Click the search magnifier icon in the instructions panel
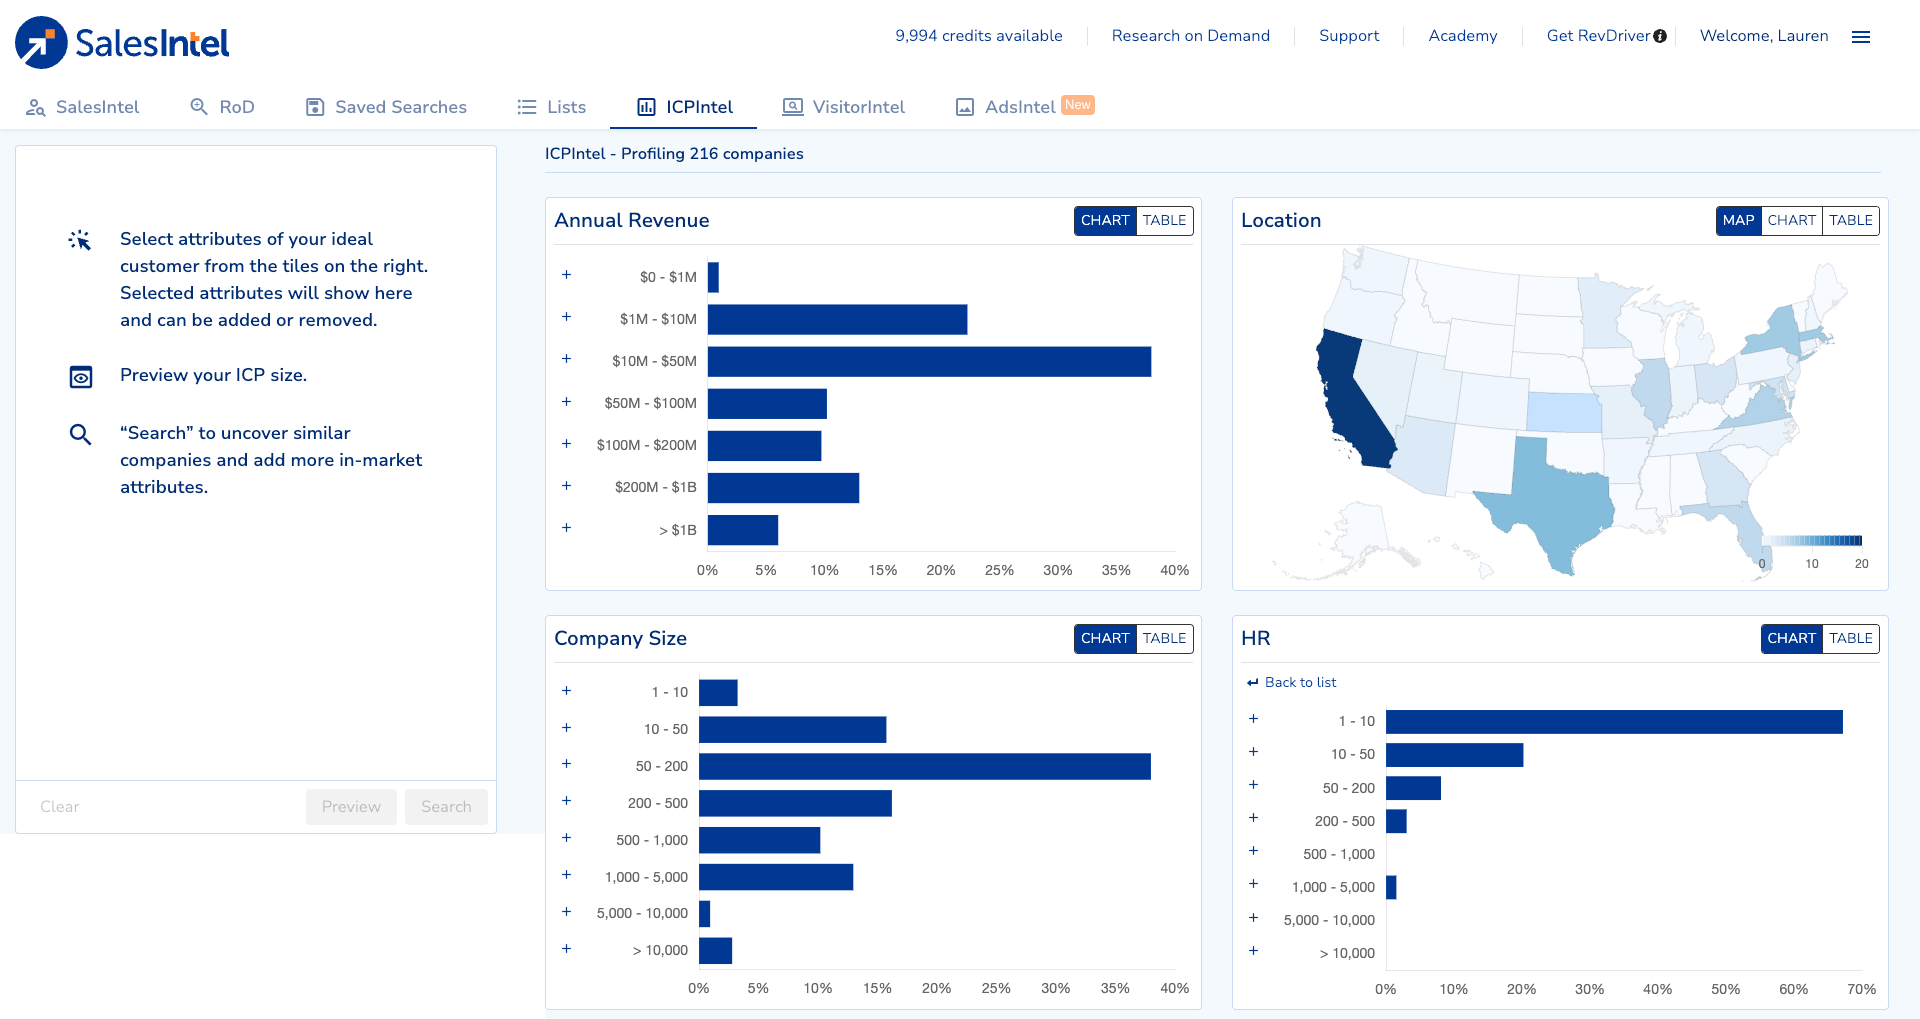The width and height of the screenshot is (1920, 1019). click(80, 434)
